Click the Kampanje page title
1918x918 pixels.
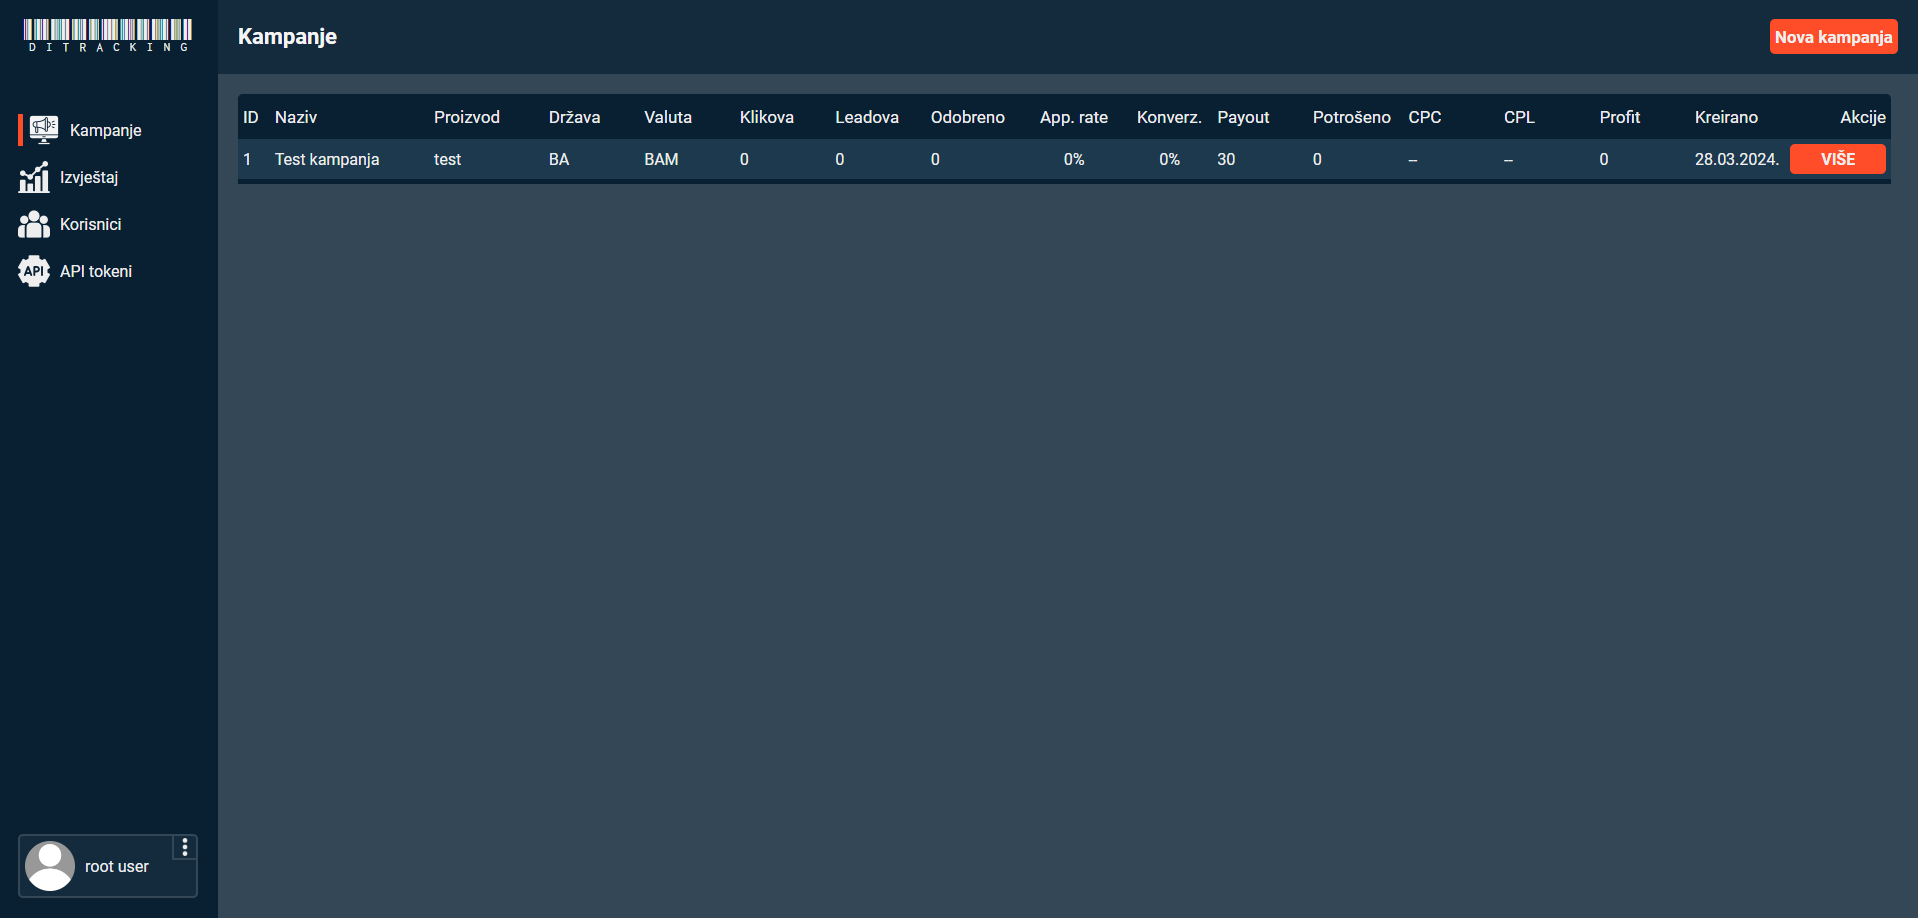click(287, 37)
